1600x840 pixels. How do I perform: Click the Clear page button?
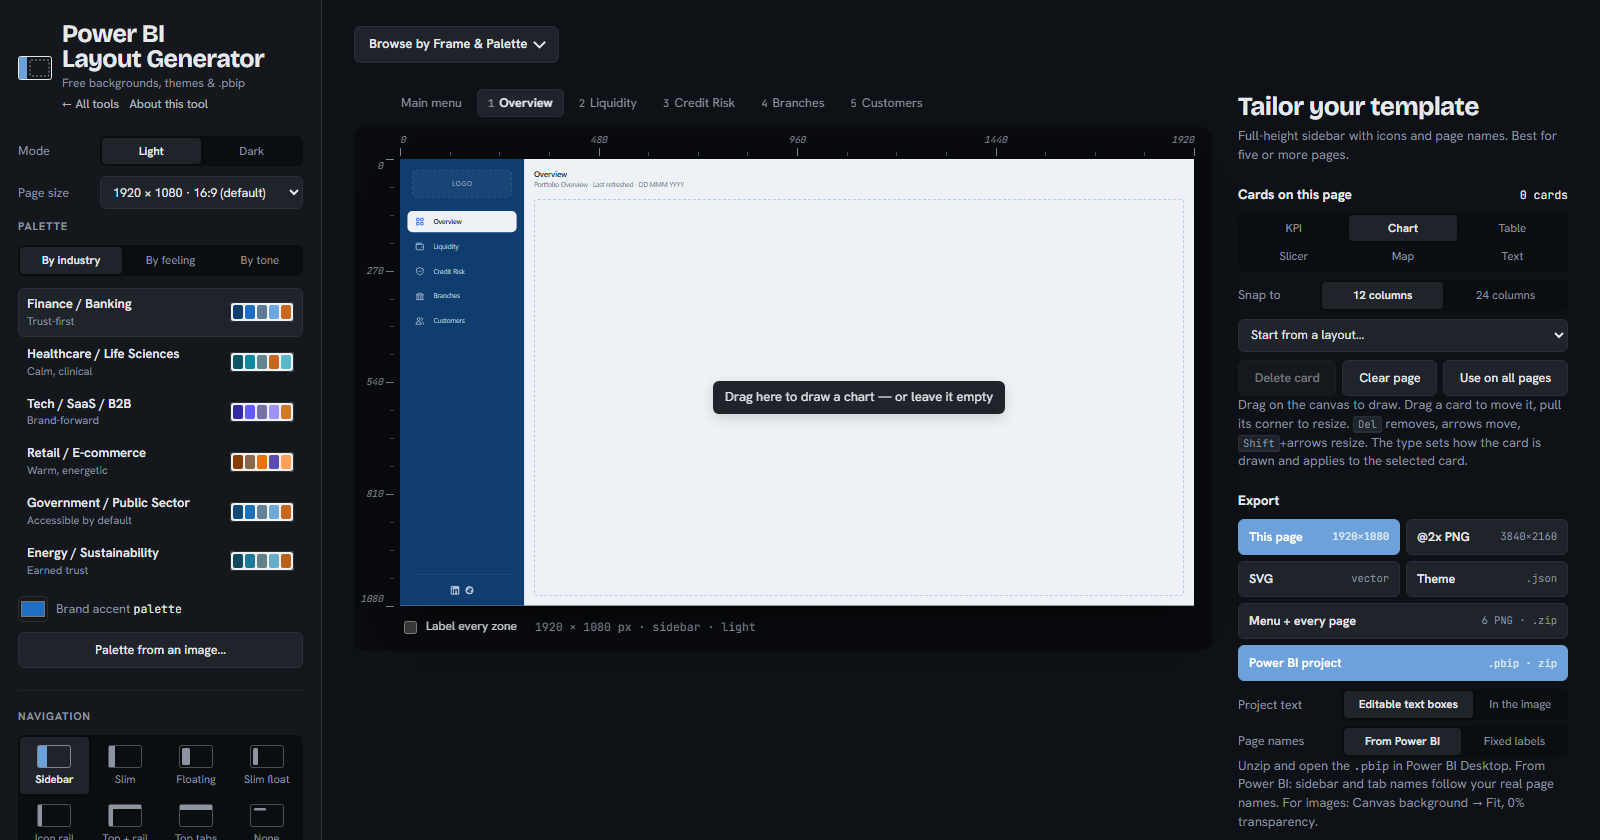pyautogui.click(x=1390, y=378)
